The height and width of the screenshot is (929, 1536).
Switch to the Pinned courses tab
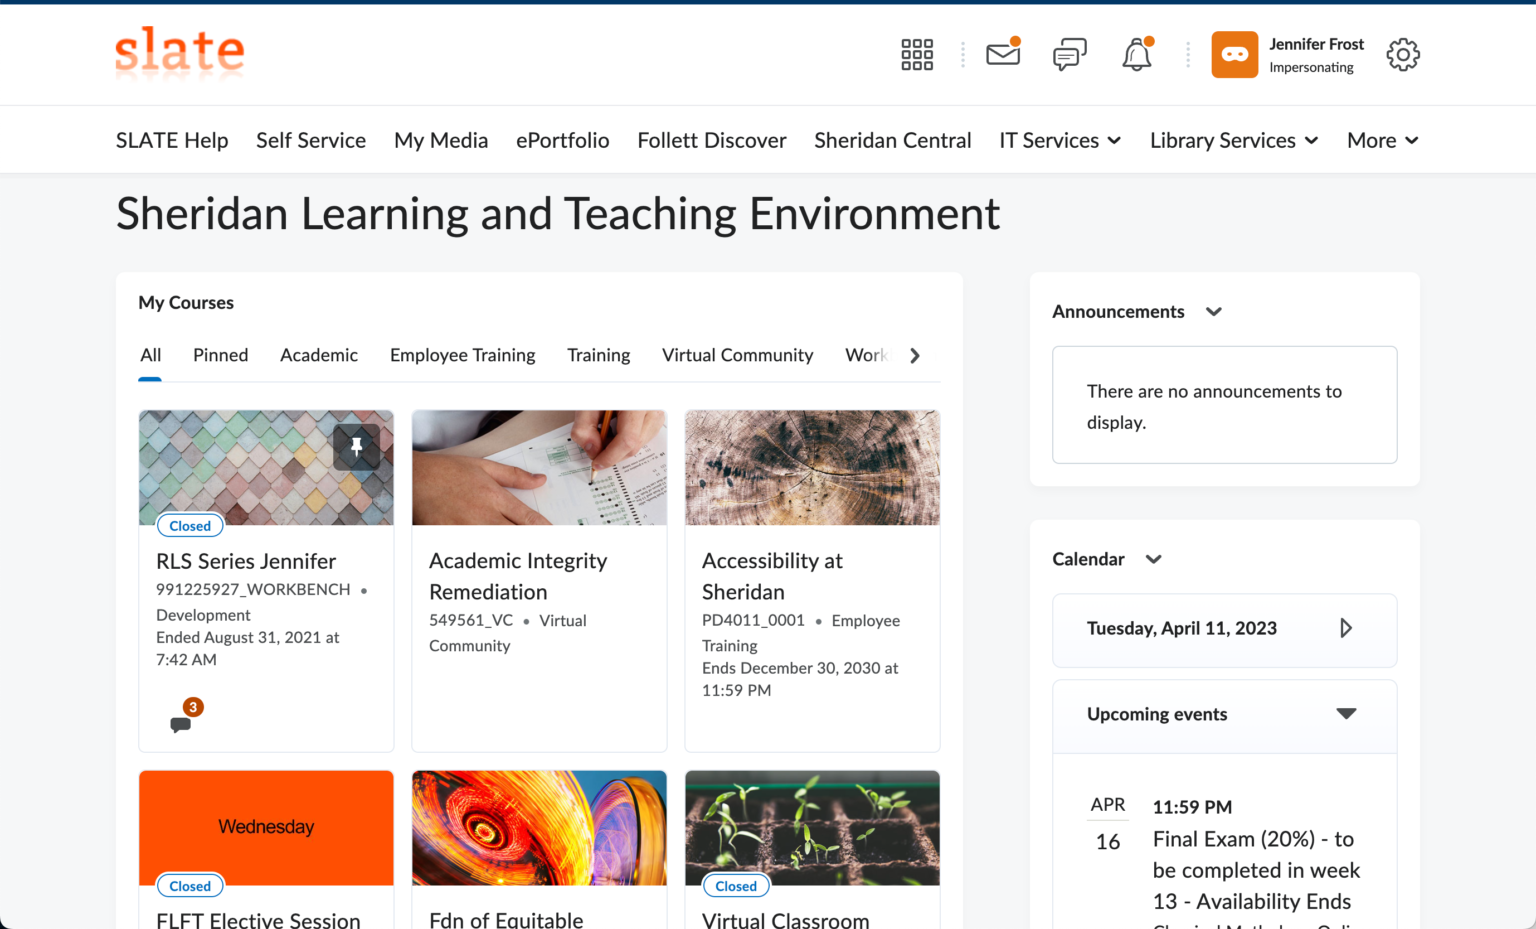220,355
